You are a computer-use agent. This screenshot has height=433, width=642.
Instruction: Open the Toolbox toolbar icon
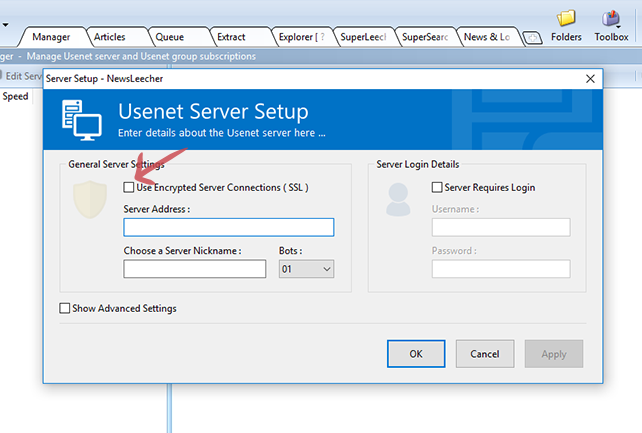pyautogui.click(x=611, y=26)
